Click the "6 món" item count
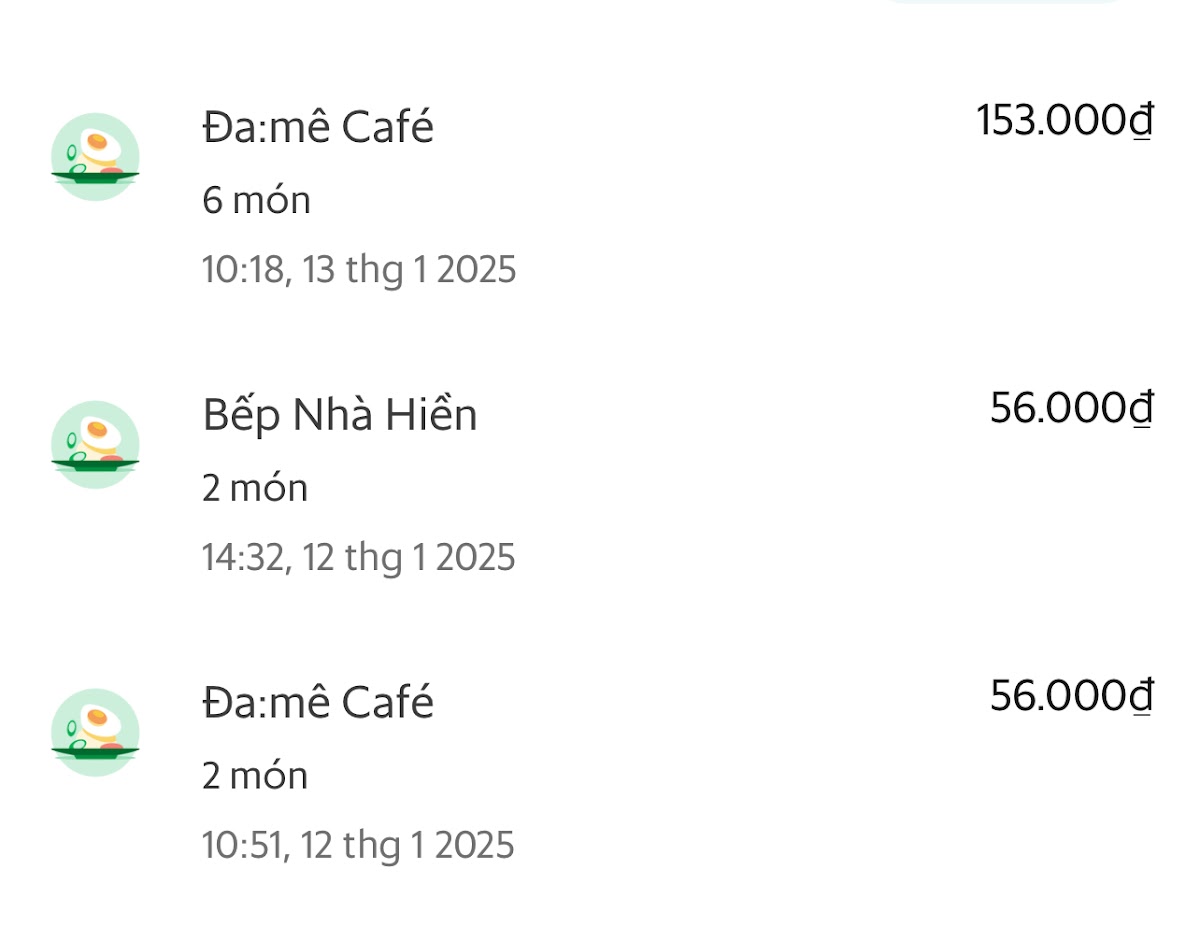 256,201
